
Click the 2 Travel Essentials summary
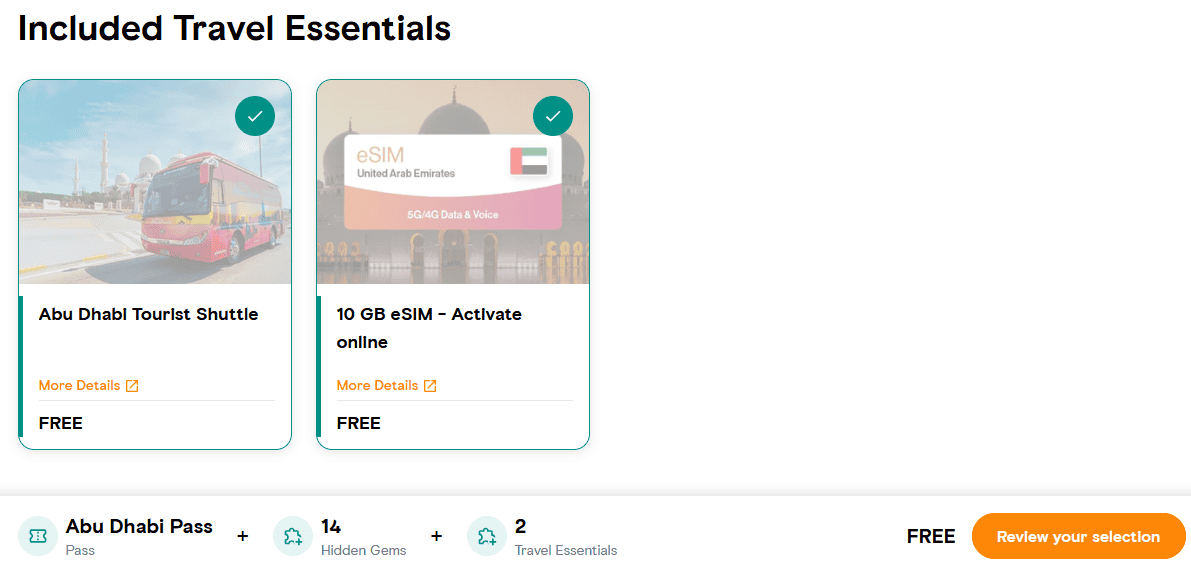coord(565,537)
